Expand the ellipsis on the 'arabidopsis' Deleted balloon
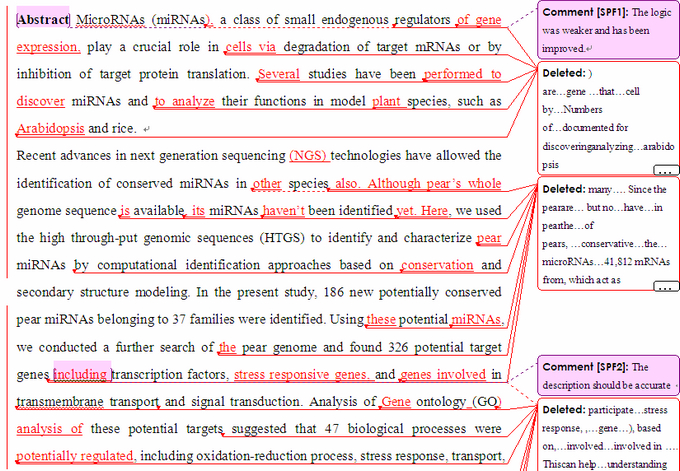 [665, 171]
